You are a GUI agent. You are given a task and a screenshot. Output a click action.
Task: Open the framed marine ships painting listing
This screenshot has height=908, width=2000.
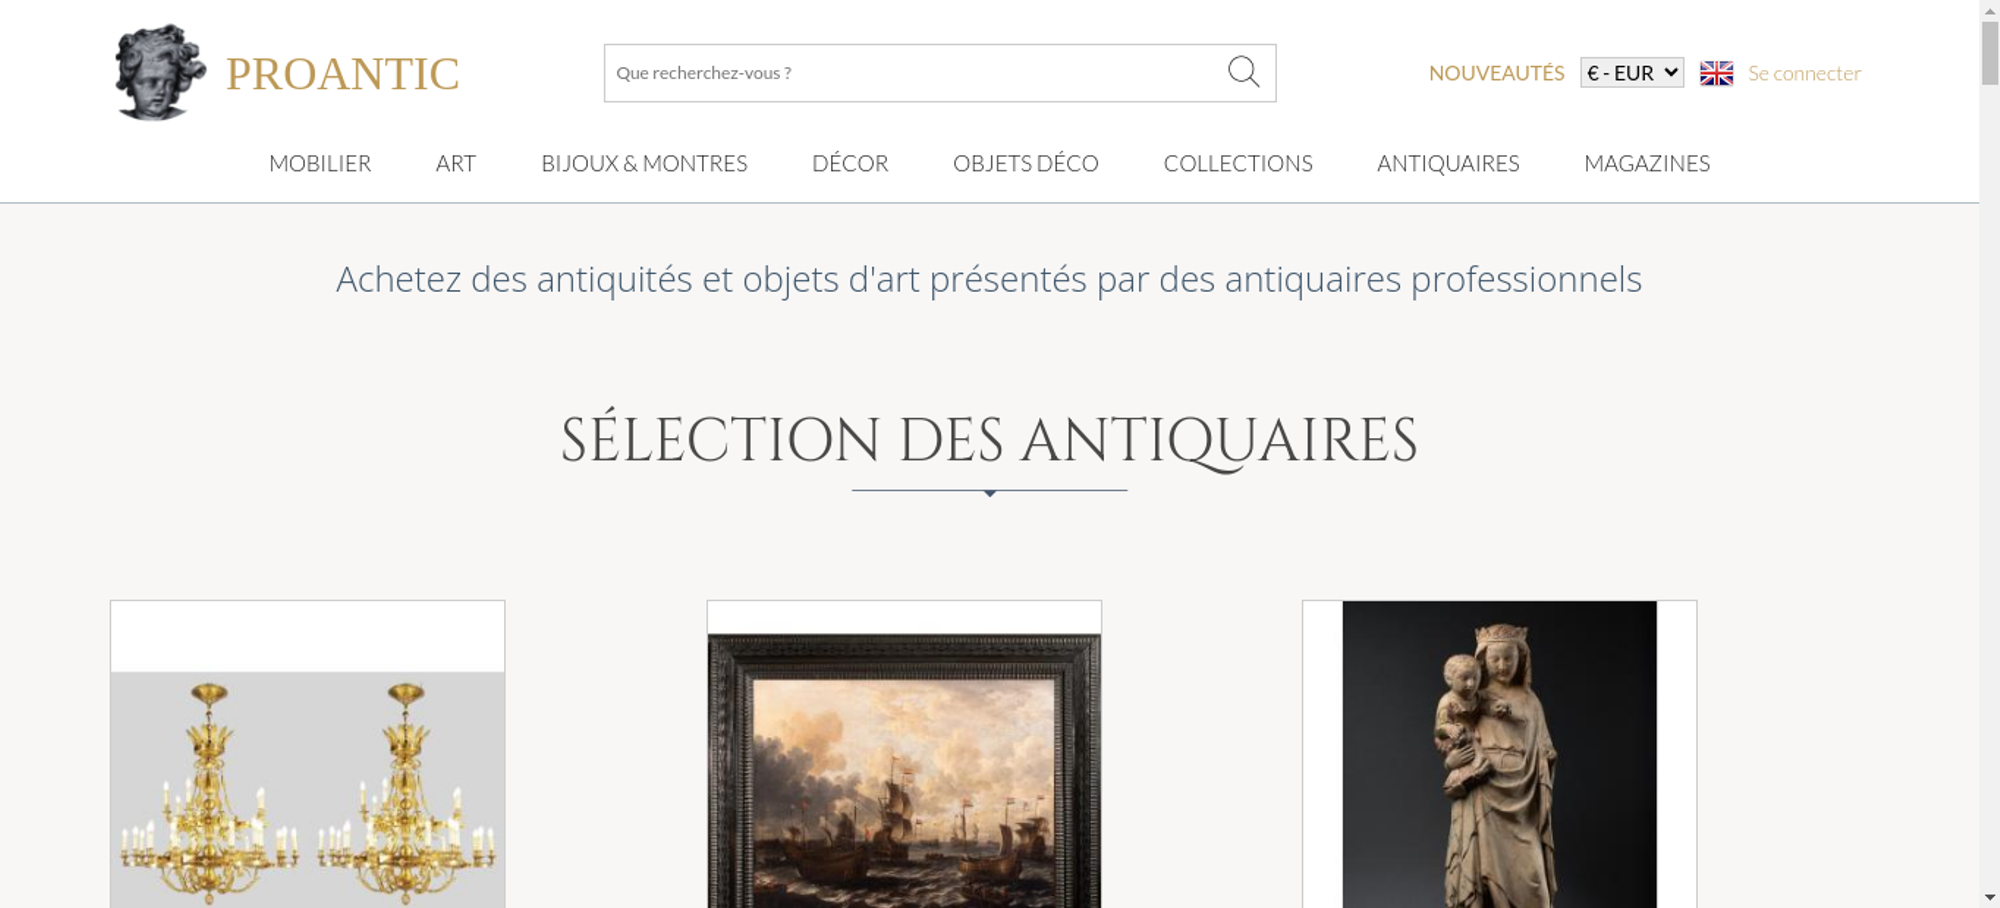[x=904, y=754]
